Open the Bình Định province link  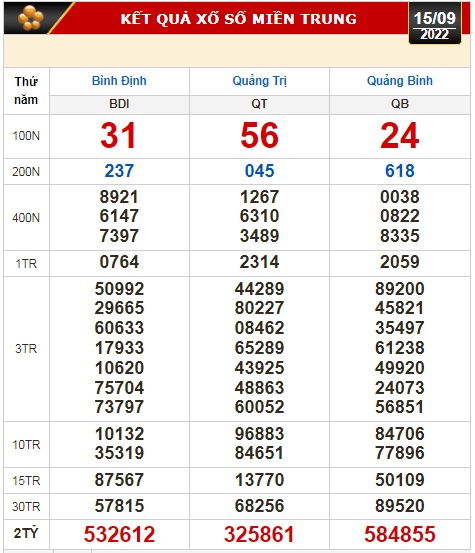pyautogui.click(x=119, y=81)
